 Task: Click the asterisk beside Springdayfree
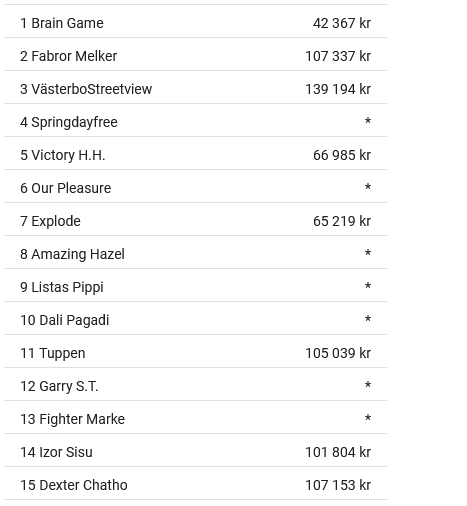pos(368,121)
